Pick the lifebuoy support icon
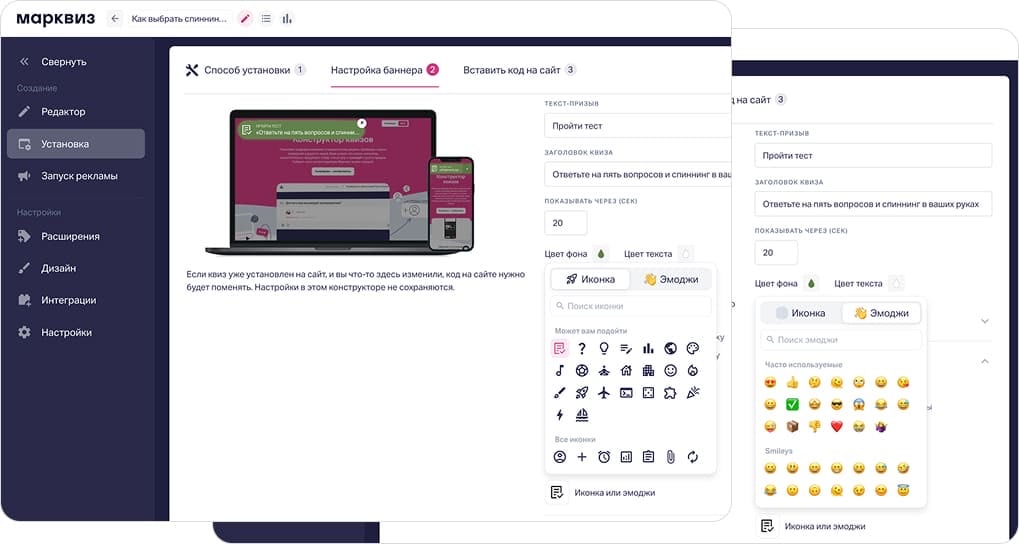Image resolution: width=1019 pixels, height=544 pixels. click(582, 370)
